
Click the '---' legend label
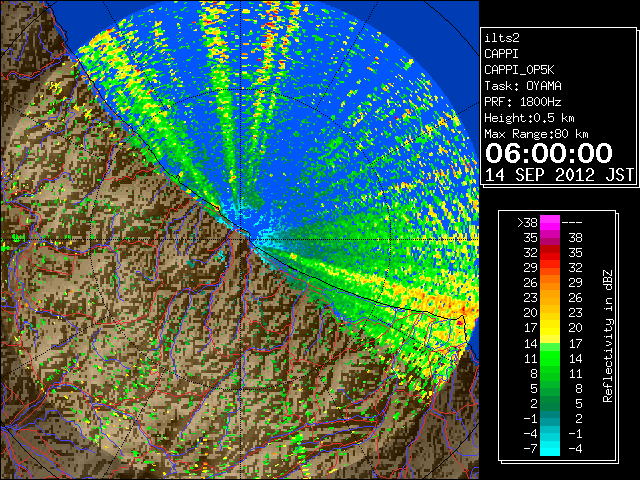[572, 223]
